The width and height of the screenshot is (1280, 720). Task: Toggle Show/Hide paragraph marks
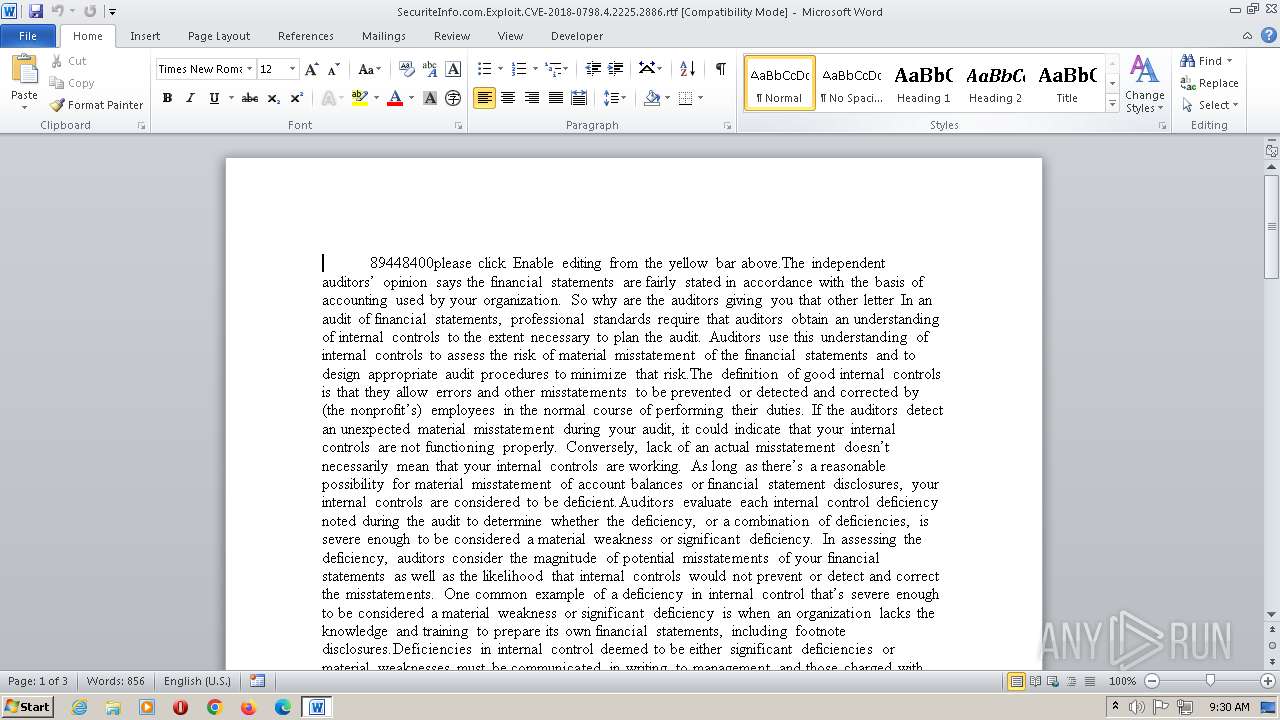720,69
